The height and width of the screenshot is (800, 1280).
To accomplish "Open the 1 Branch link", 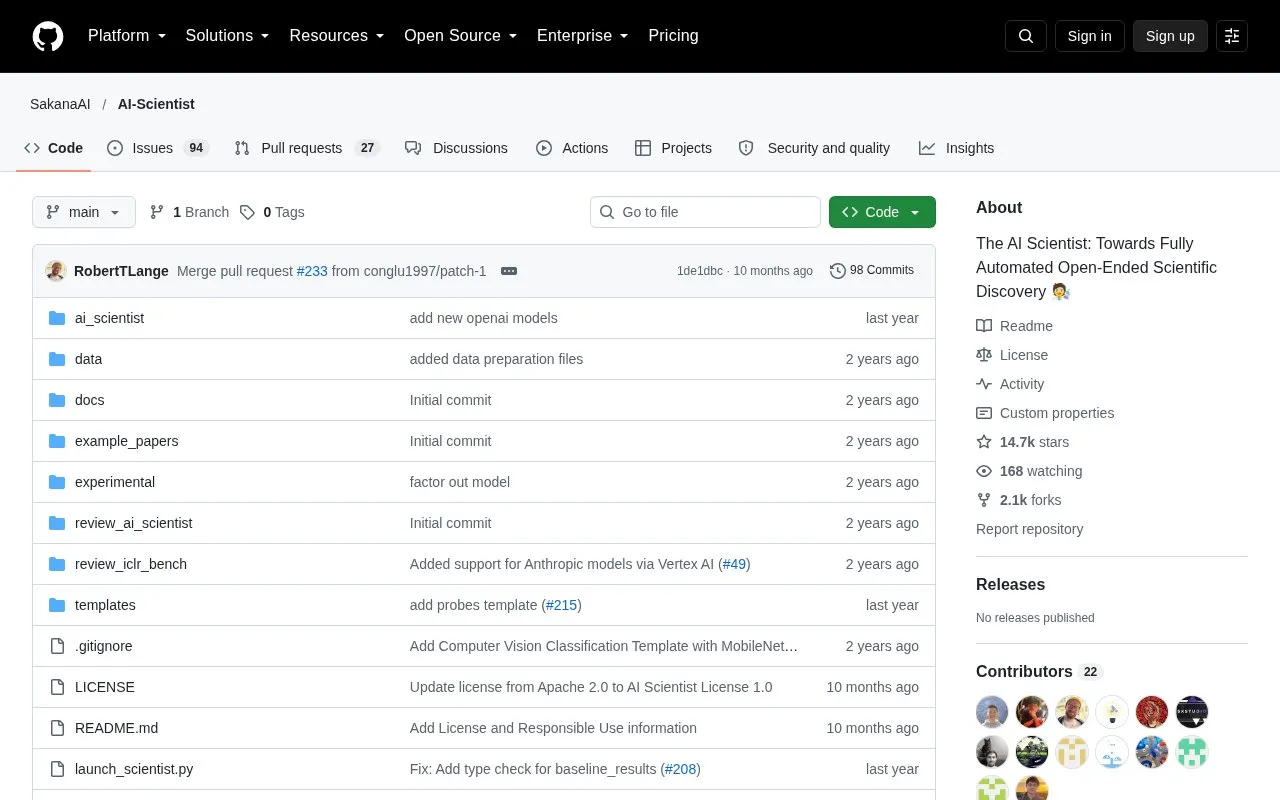I will click(189, 212).
